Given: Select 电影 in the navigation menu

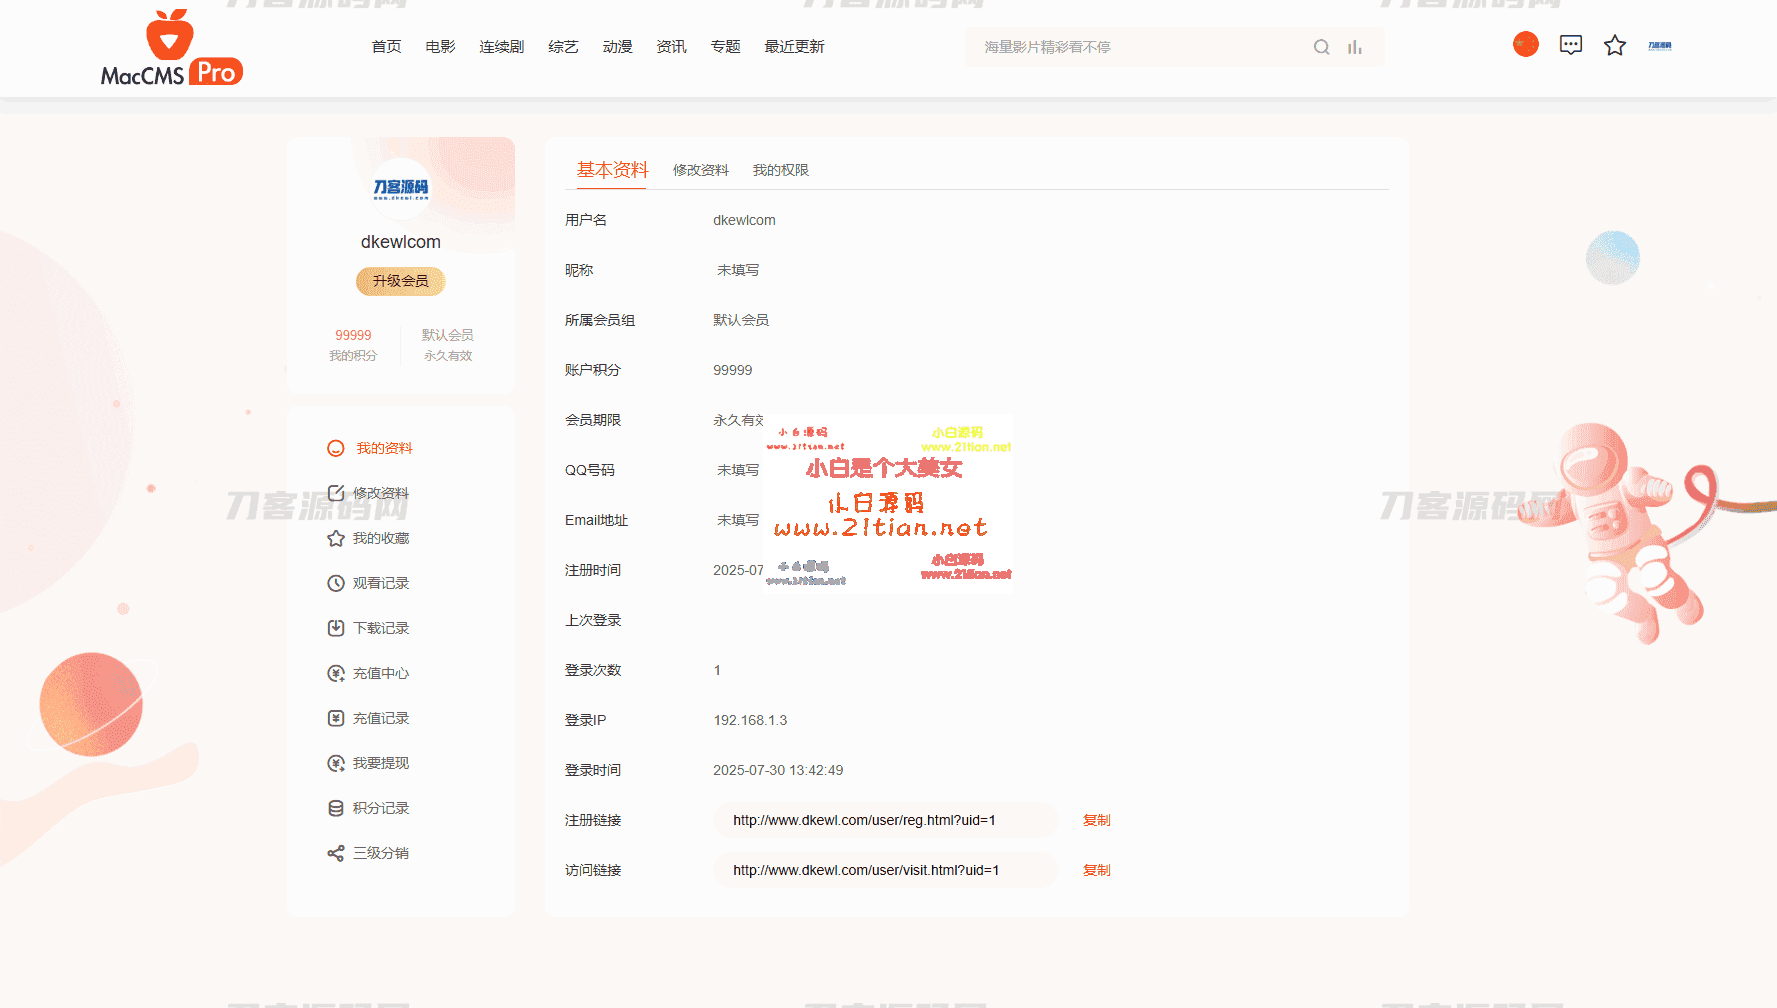Looking at the screenshot, I should pos(439,46).
